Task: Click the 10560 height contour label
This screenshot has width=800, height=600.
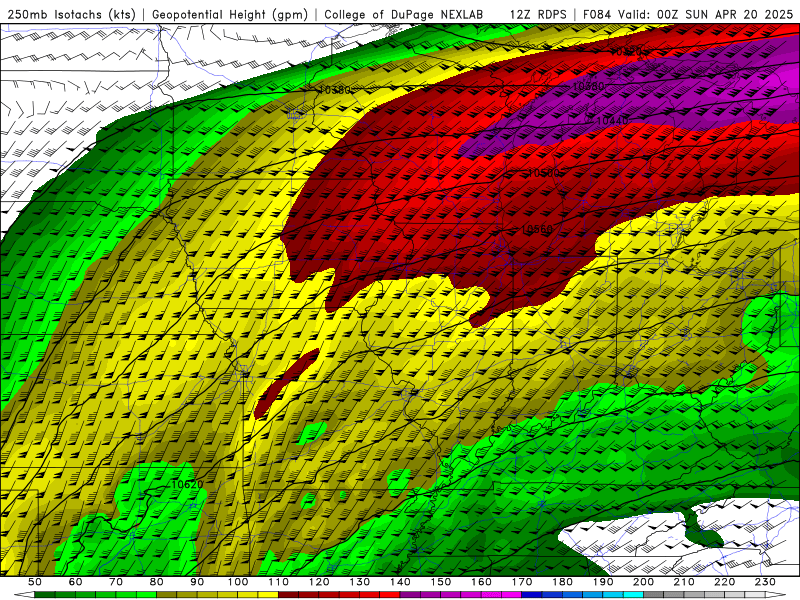Action: point(536,230)
